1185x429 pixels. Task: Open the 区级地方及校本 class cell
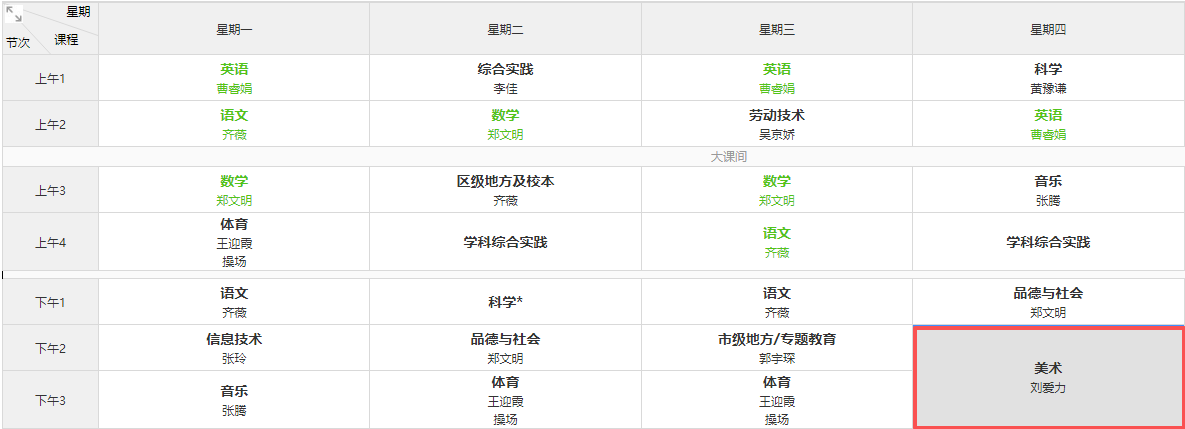505,190
